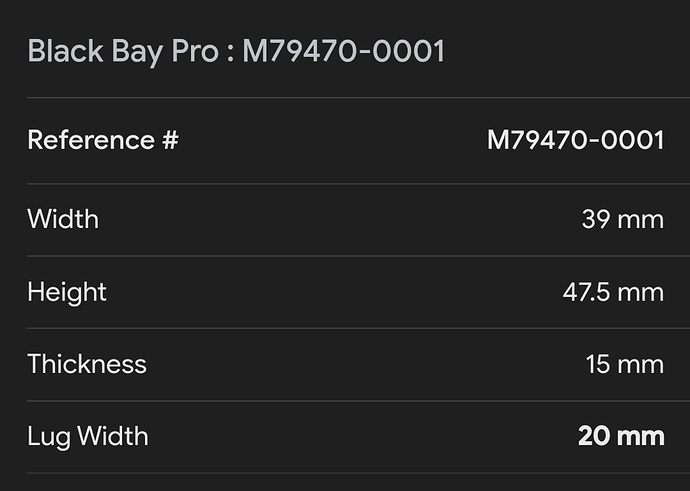The width and height of the screenshot is (690, 491).
Task: Click the number 39 in the Width row
Action: click(x=596, y=219)
